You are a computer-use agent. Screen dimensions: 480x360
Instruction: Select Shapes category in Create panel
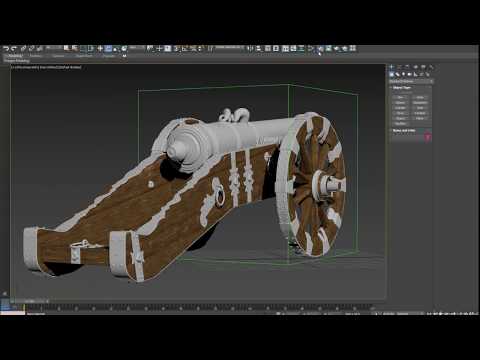click(x=397, y=74)
